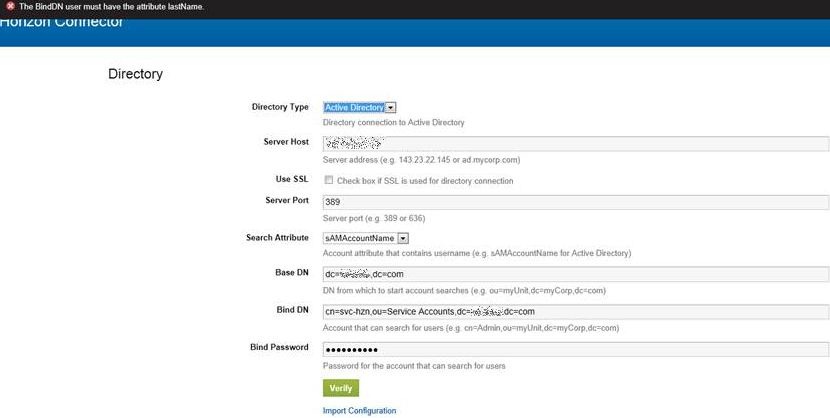Click the 'DN from which to start' hint
This screenshot has height=418, width=830.
(x=464, y=290)
